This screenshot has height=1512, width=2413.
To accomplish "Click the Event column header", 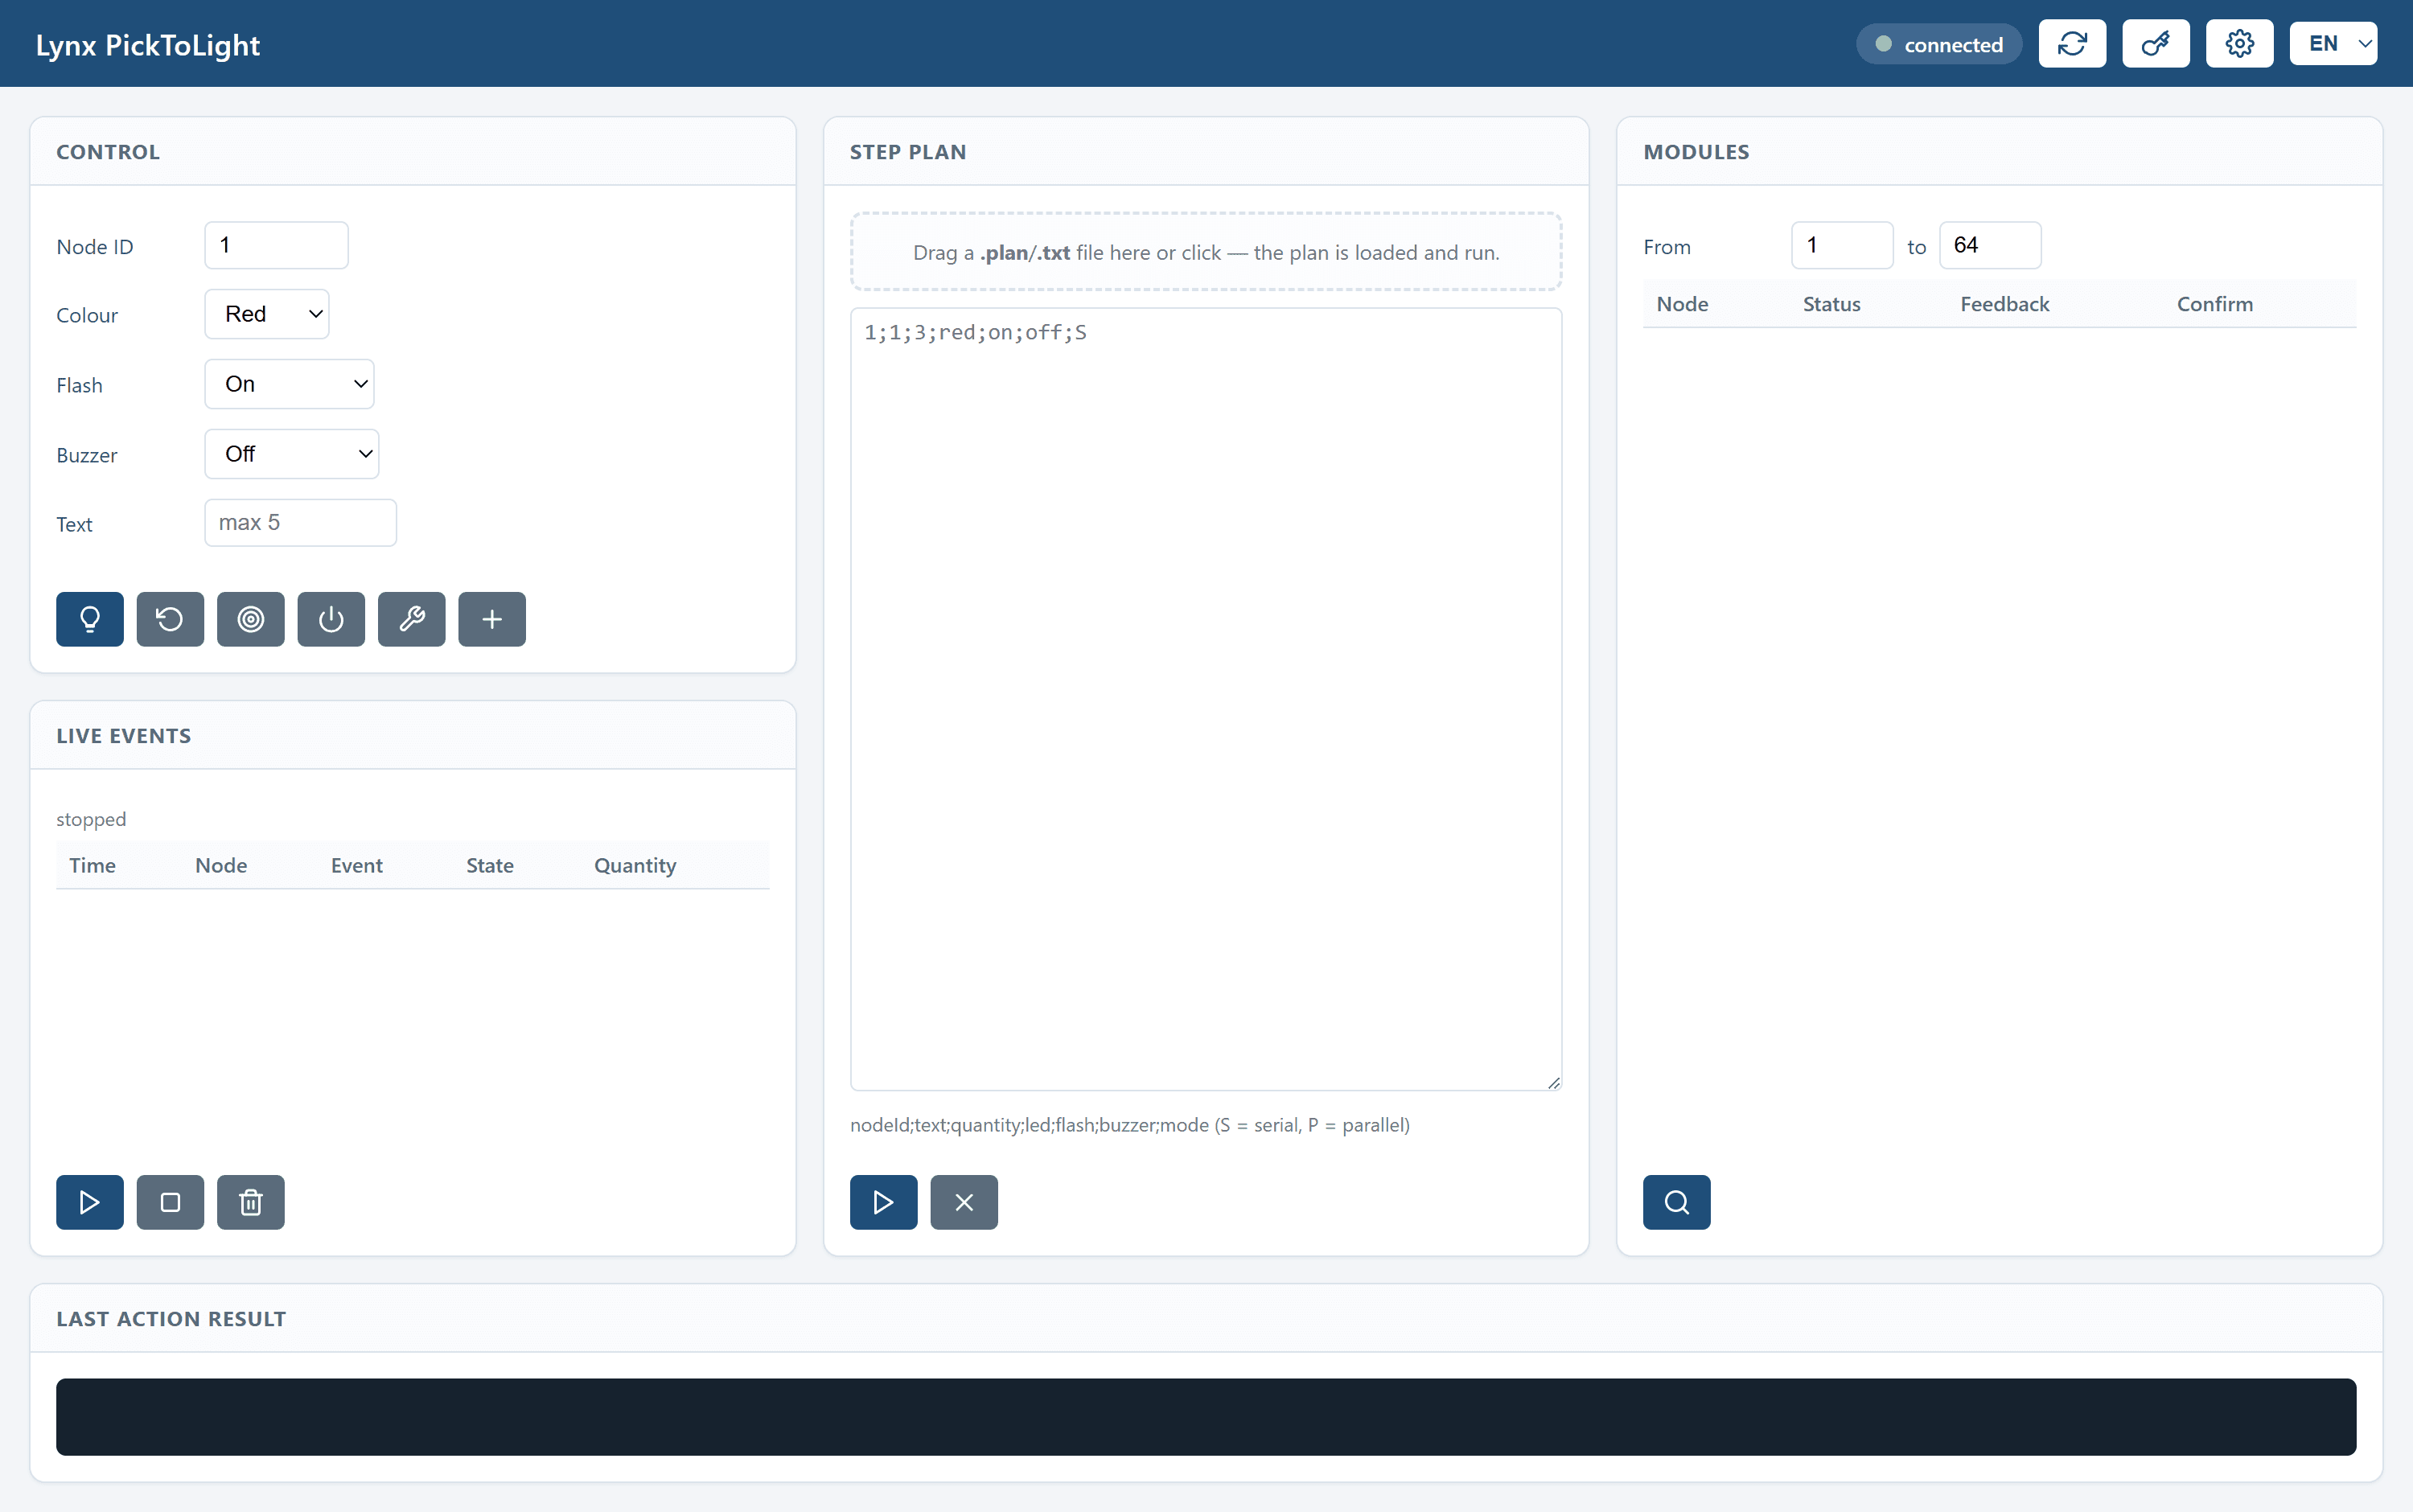I will [357, 866].
